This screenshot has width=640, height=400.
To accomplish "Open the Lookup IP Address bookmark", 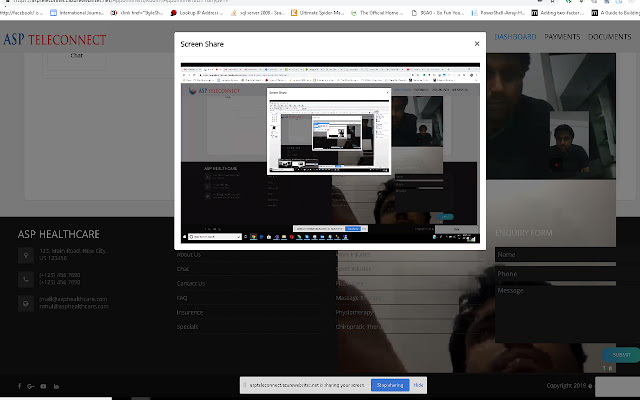I will [197, 13].
